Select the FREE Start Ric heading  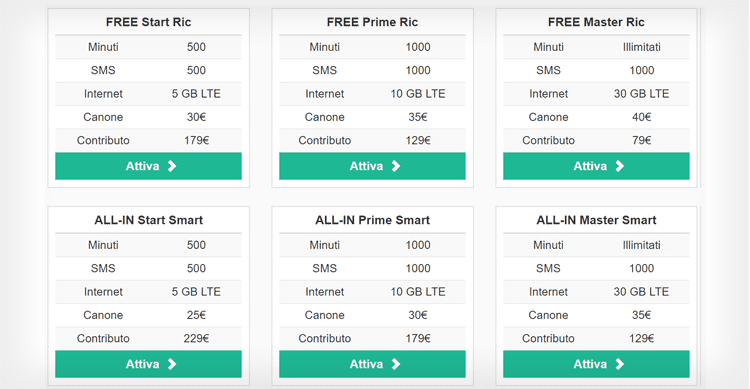point(148,22)
